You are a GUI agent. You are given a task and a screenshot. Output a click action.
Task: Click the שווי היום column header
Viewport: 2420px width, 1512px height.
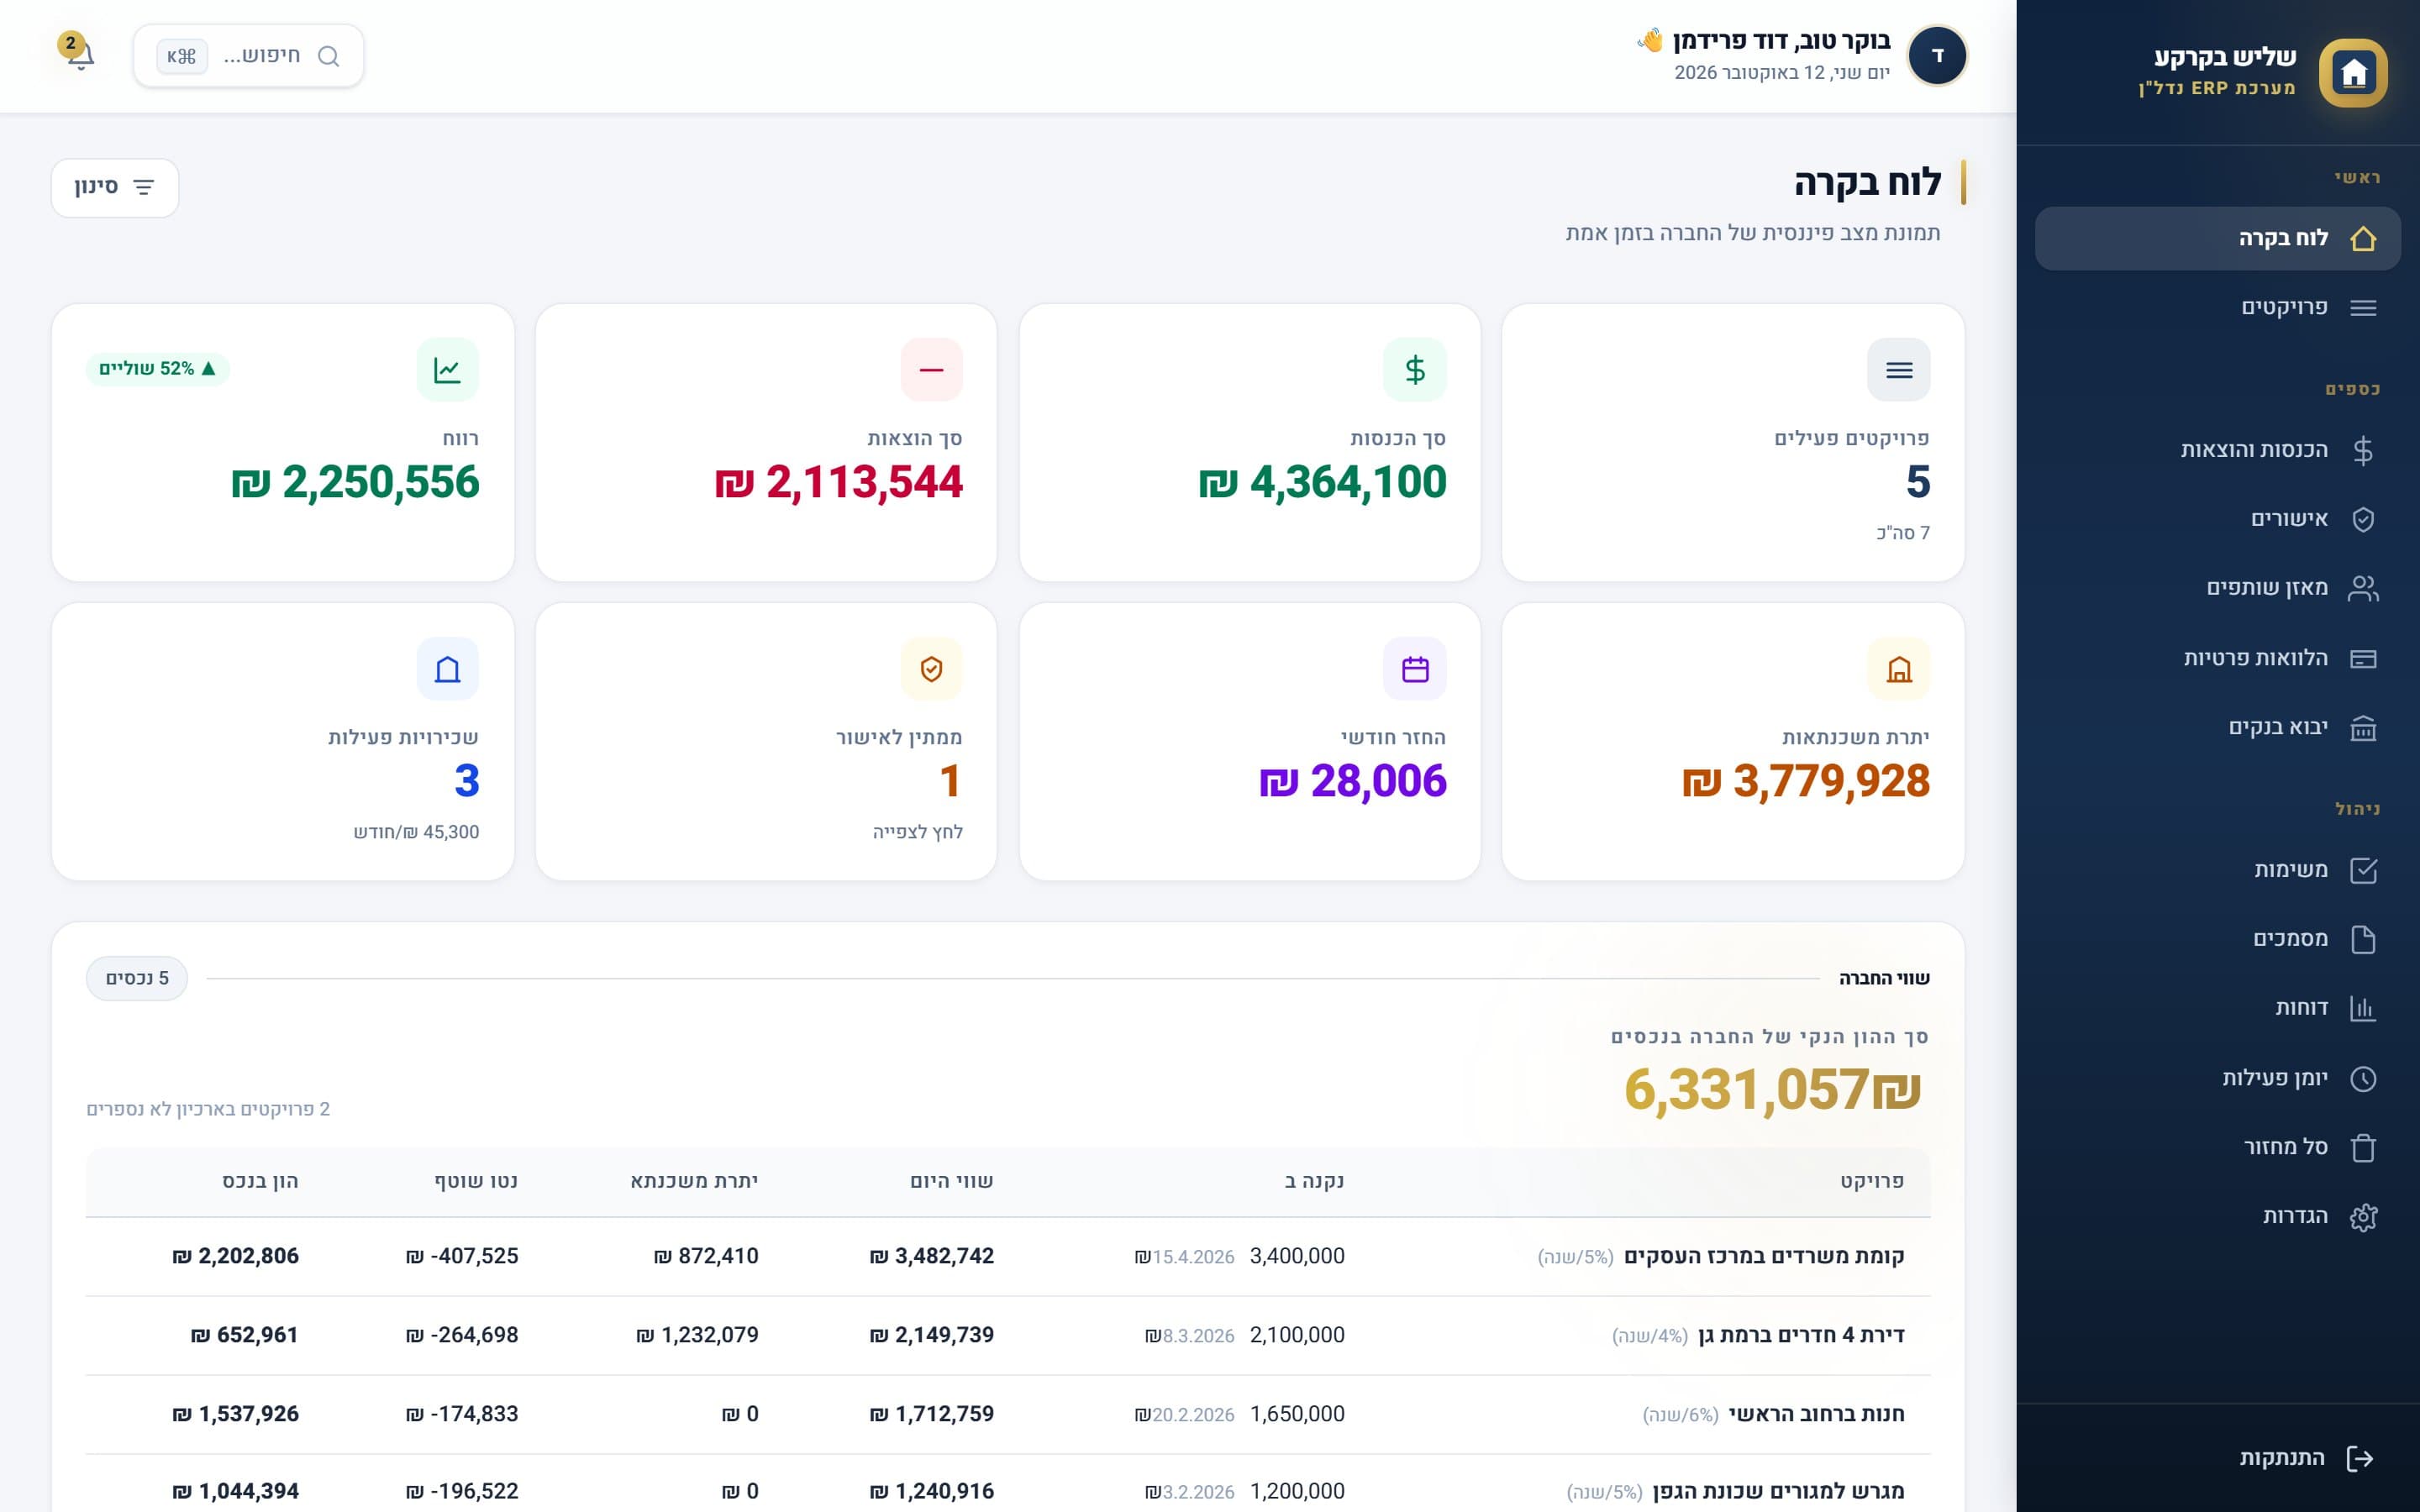[x=951, y=1181]
